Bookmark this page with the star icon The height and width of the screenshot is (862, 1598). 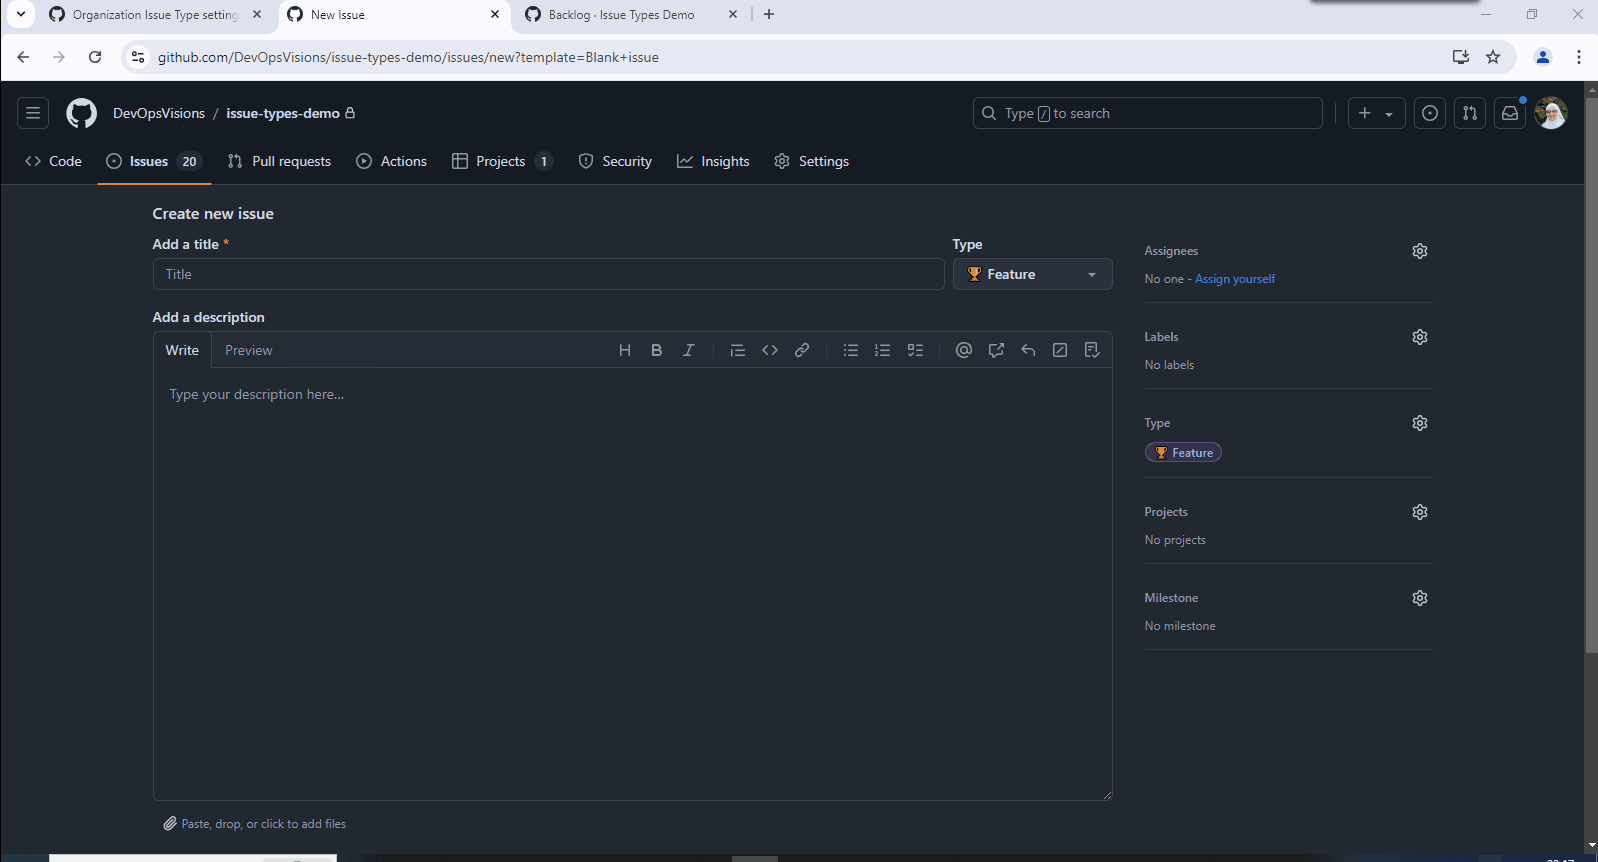tap(1493, 57)
